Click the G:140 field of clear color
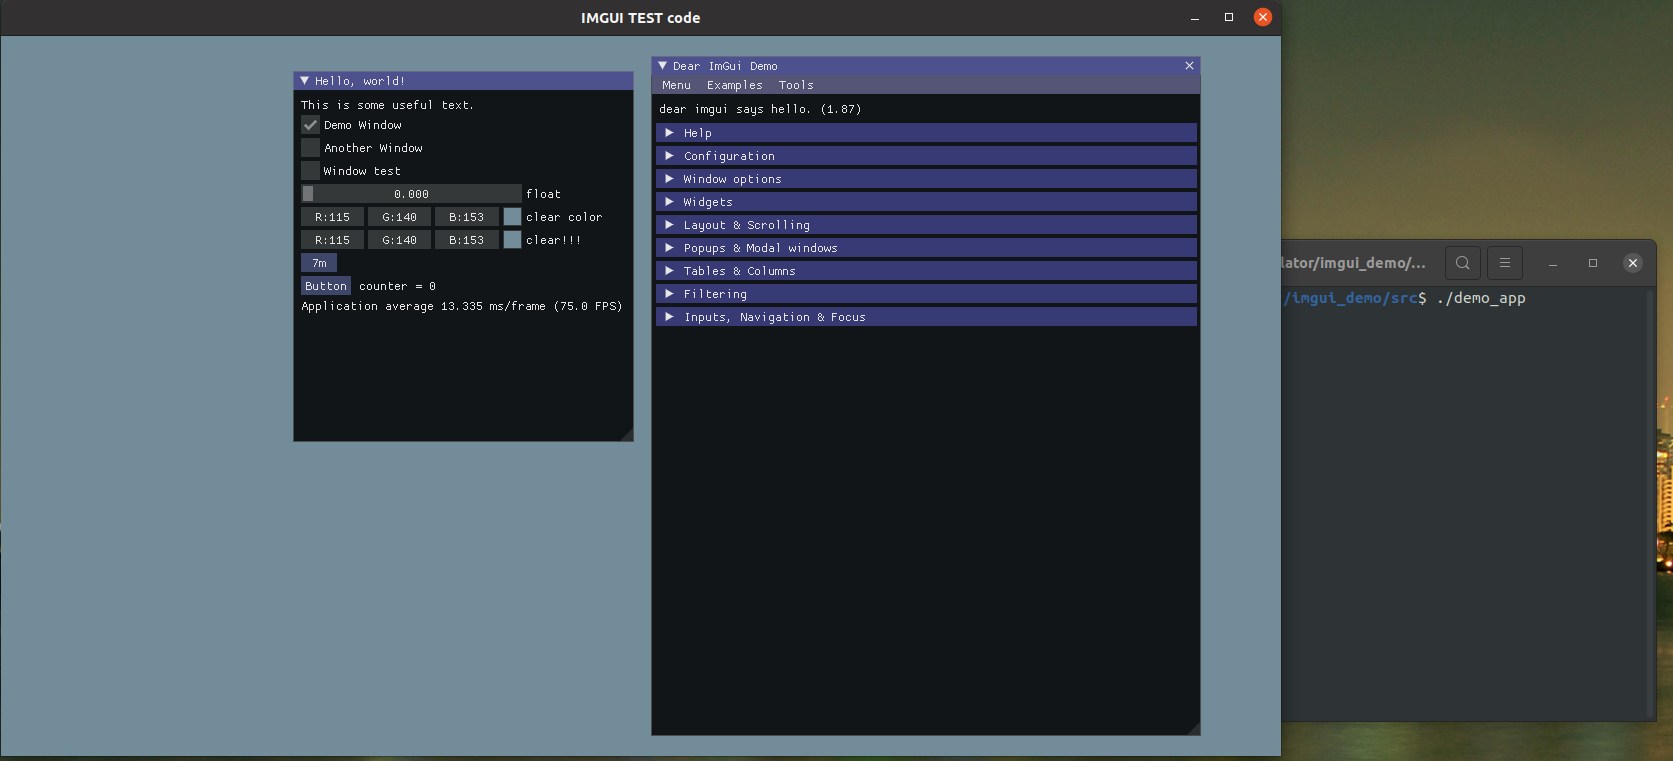Viewport: 1673px width, 761px height. [399, 217]
